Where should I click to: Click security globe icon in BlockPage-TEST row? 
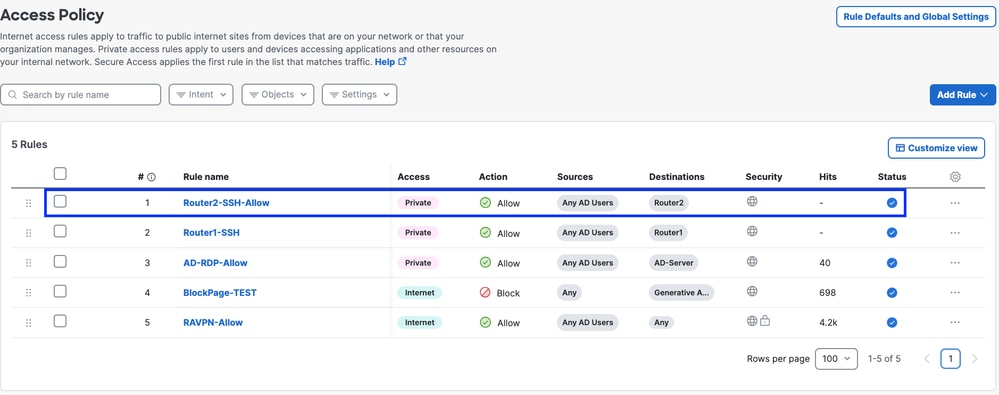click(x=752, y=291)
